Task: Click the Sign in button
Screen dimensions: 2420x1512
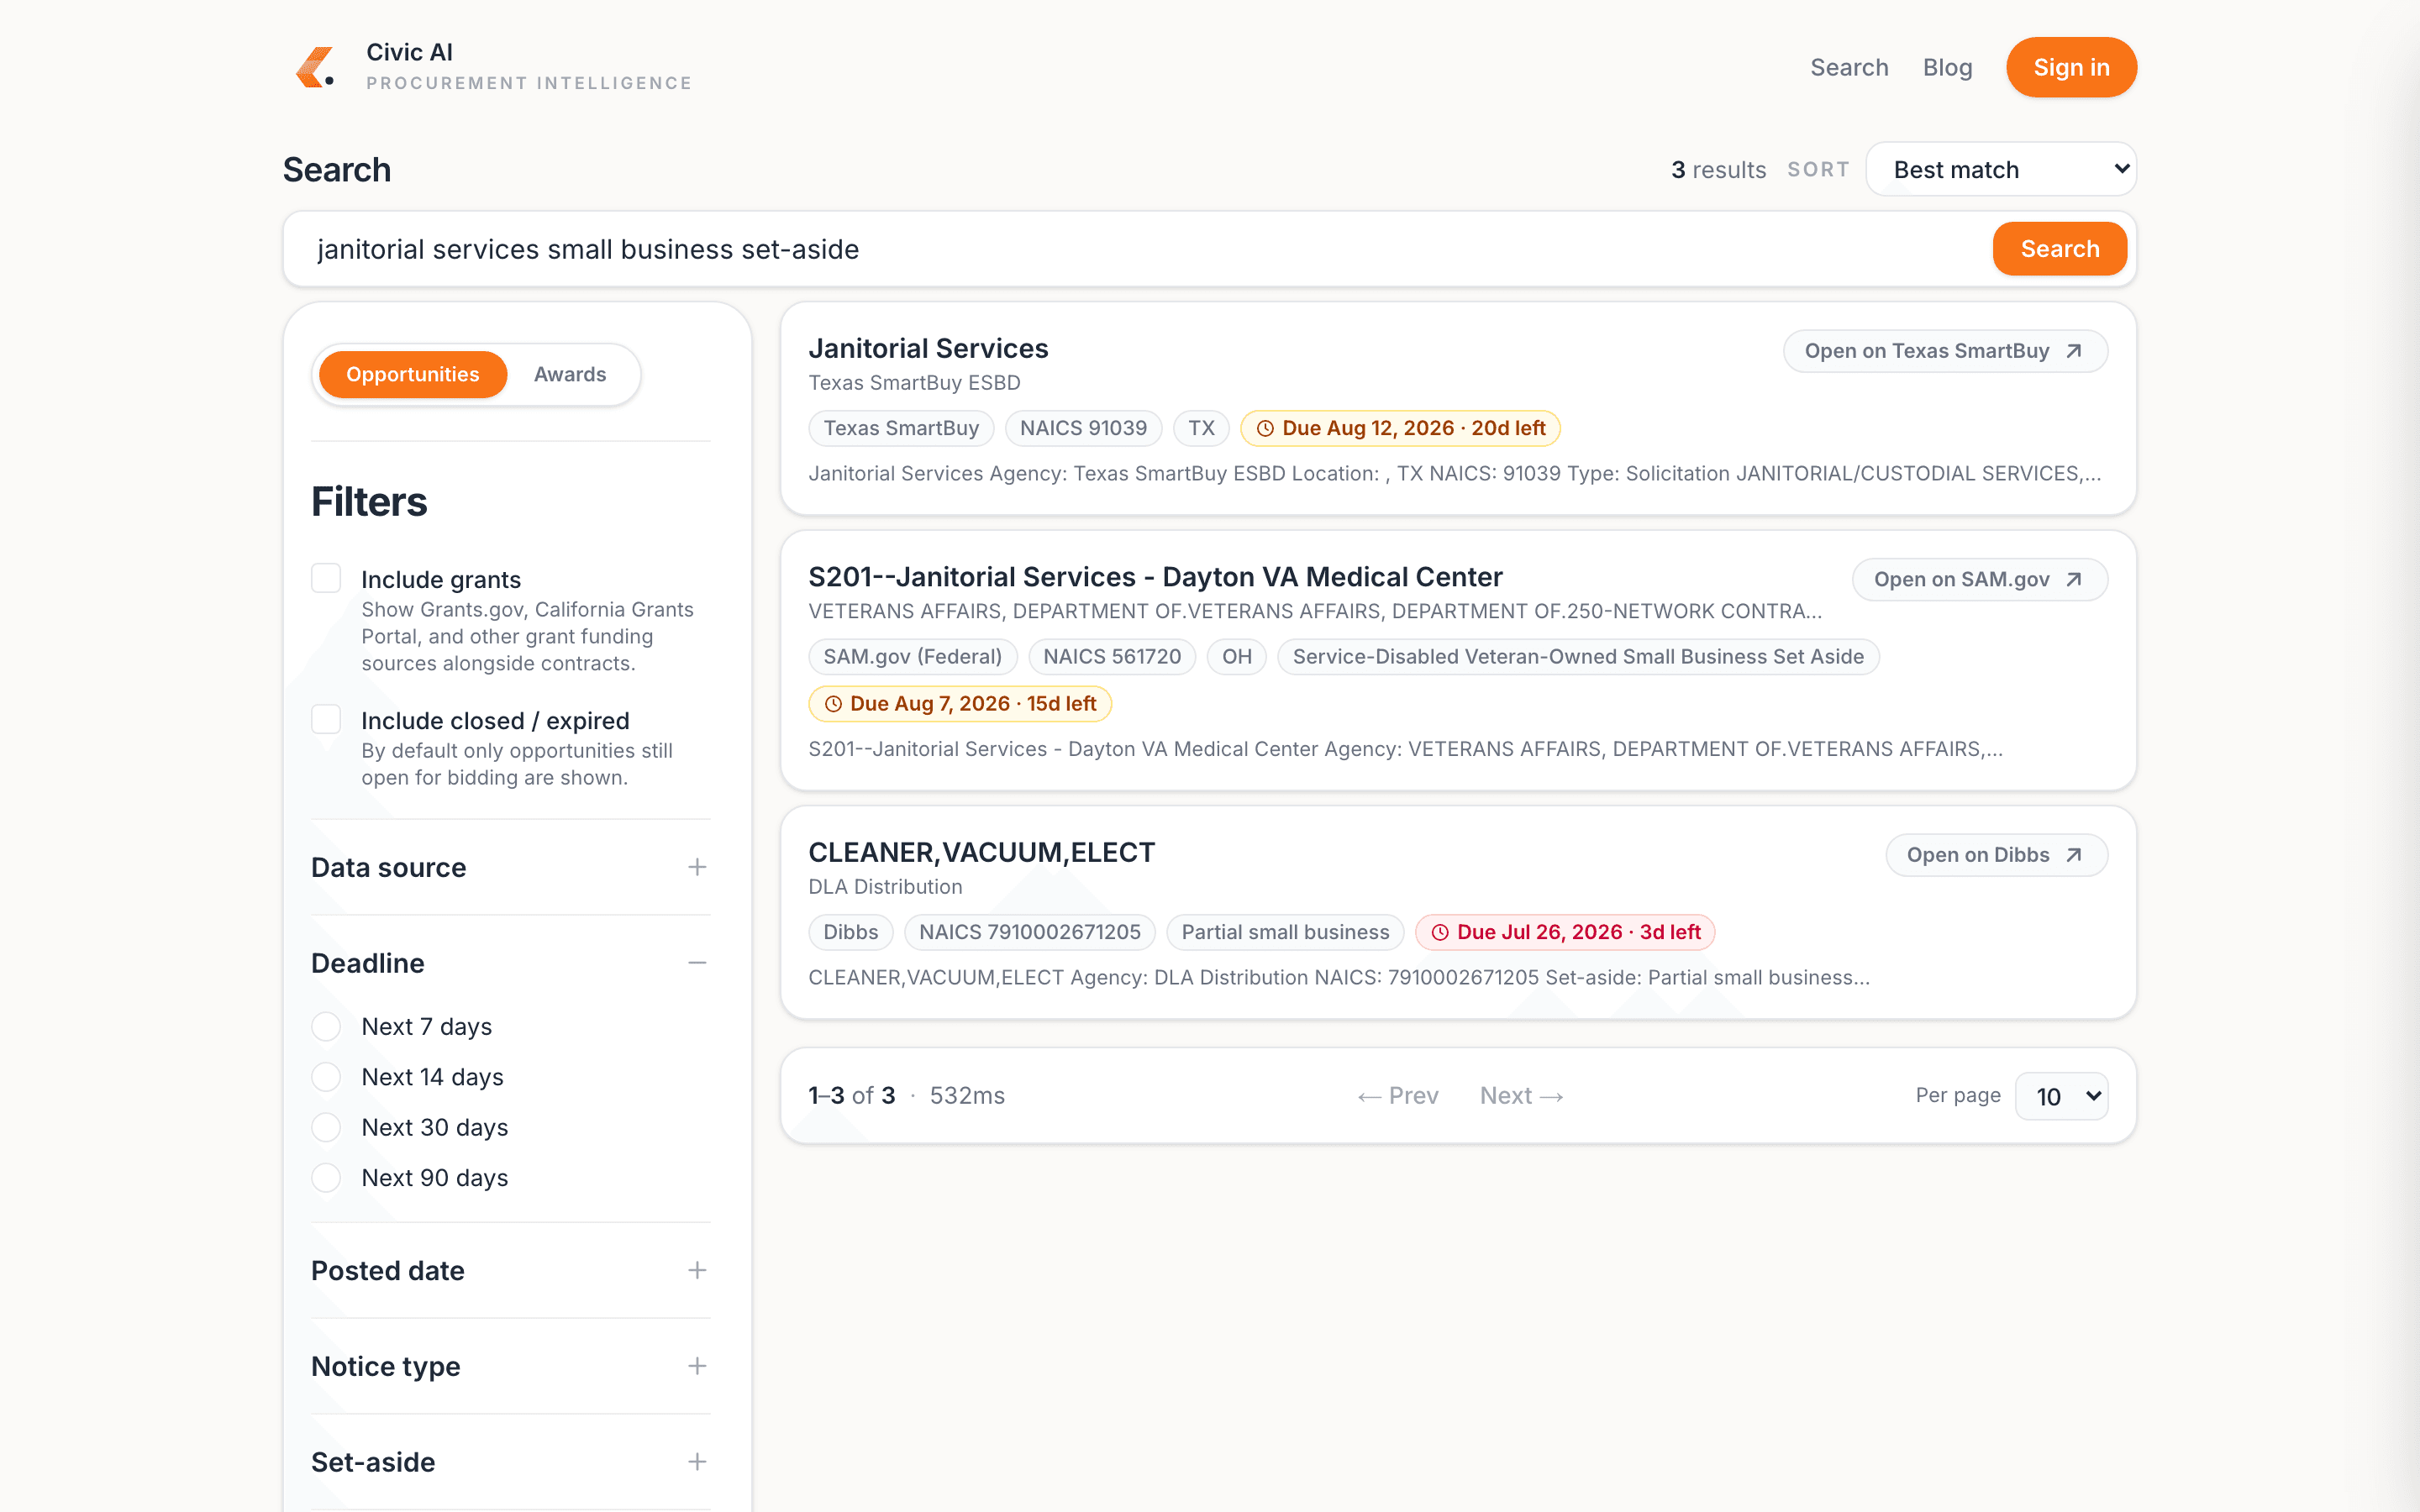Action: click(x=2071, y=67)
